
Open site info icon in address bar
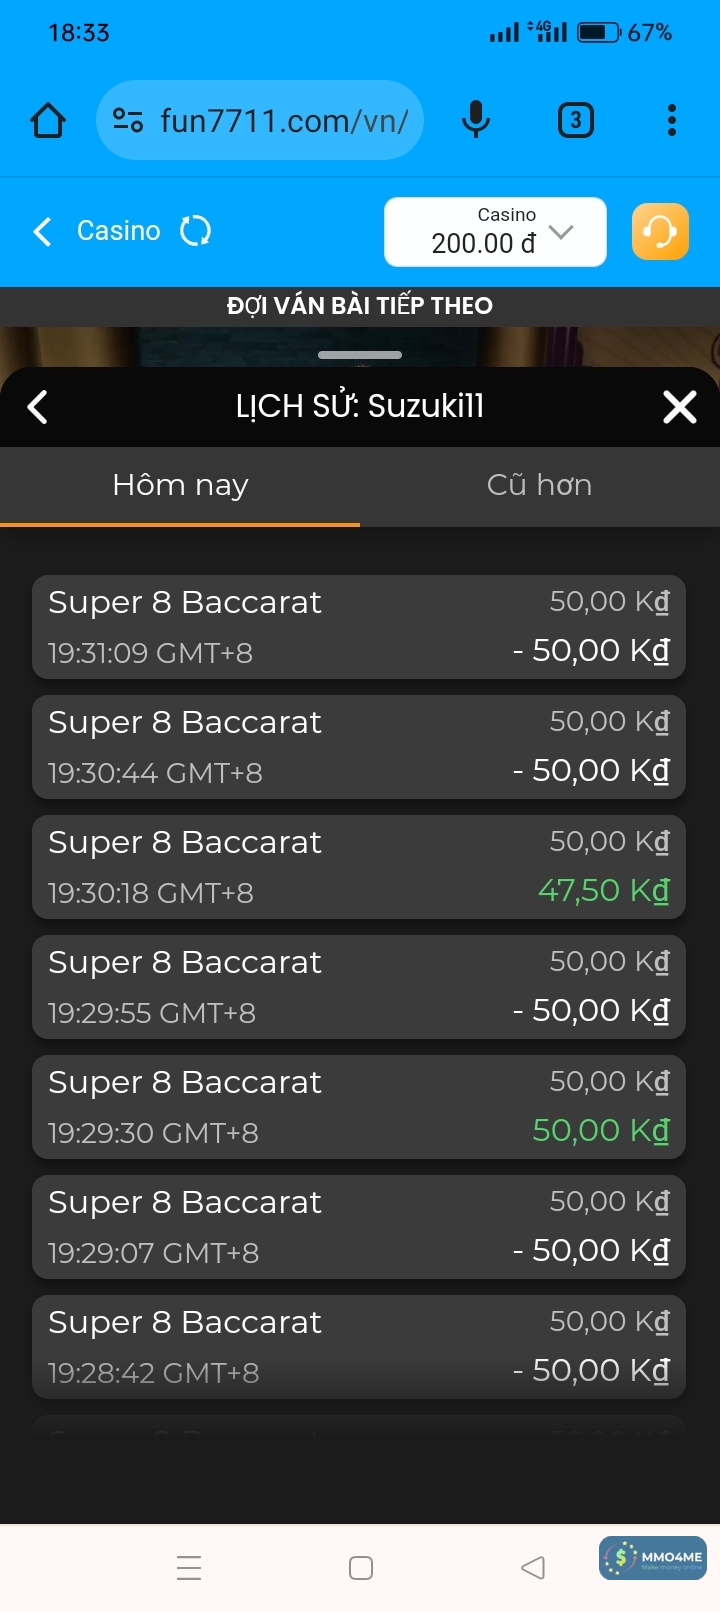[127, 121]
